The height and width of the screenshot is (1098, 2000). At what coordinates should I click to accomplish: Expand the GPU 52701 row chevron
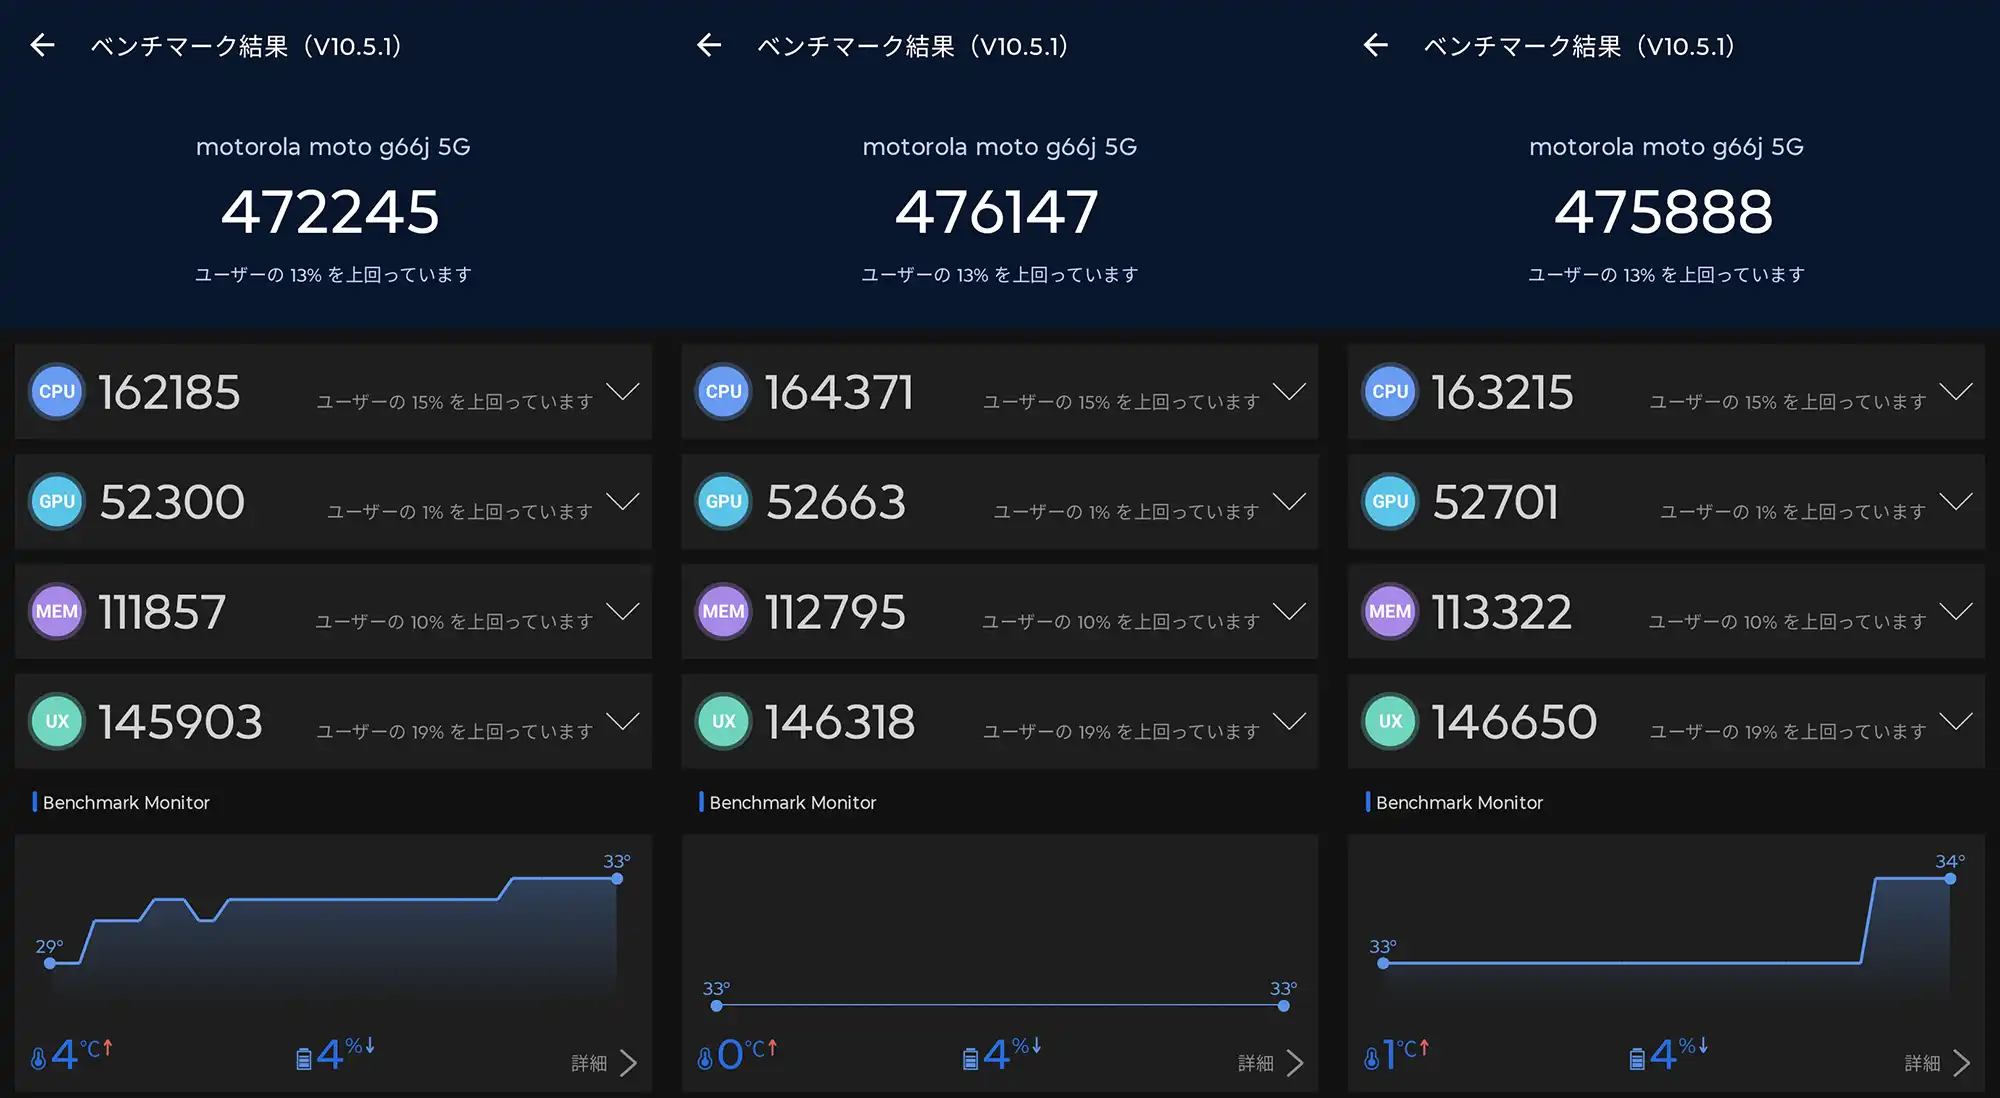point(1956,502)
